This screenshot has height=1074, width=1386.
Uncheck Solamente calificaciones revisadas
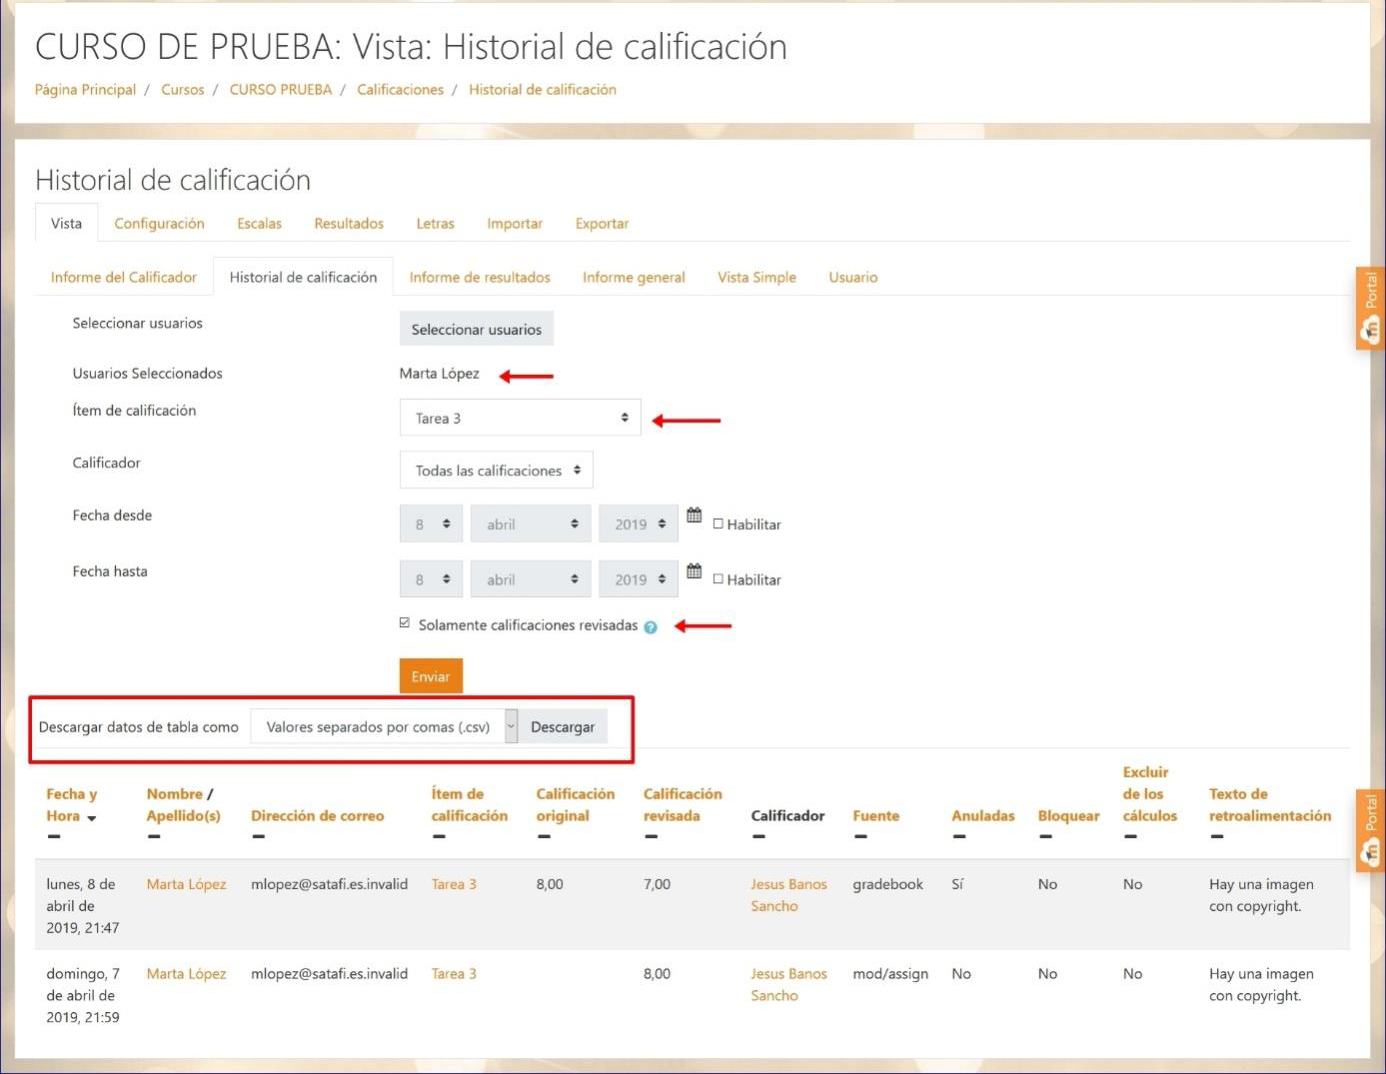[405, 623]
